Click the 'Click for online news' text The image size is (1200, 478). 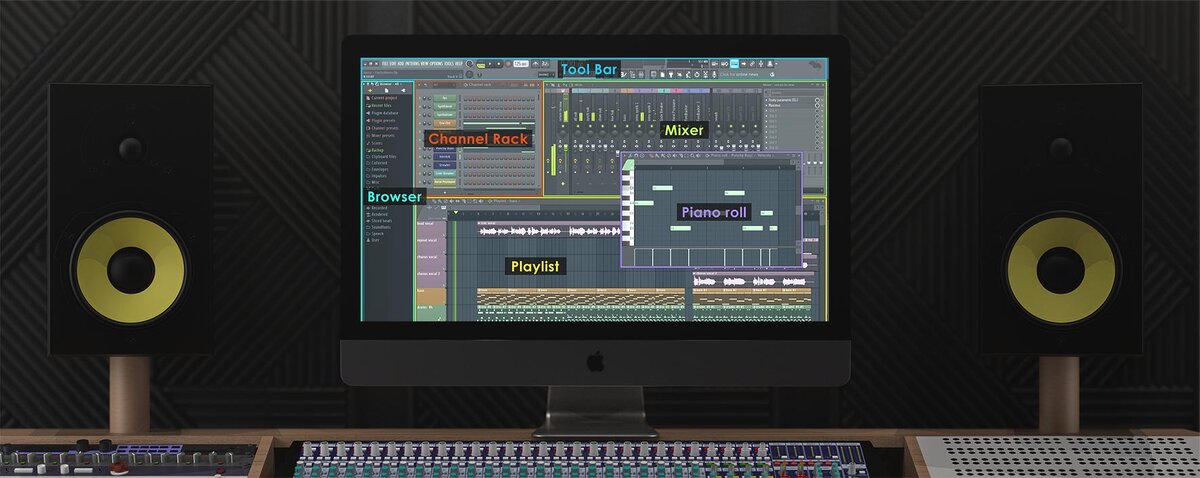739,74
